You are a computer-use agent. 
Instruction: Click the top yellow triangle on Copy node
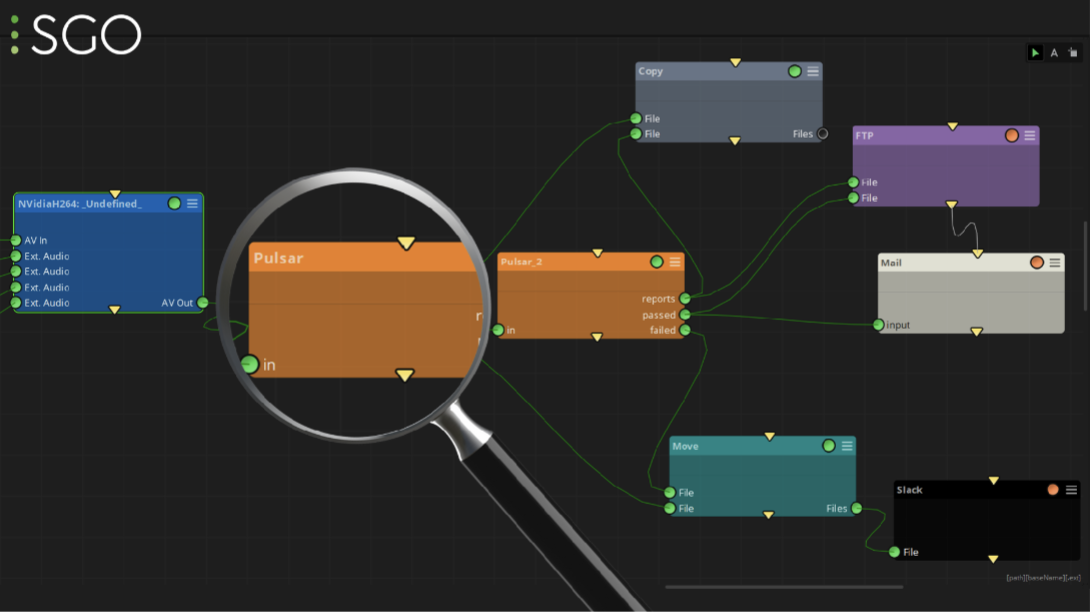[x=735, y=63]
